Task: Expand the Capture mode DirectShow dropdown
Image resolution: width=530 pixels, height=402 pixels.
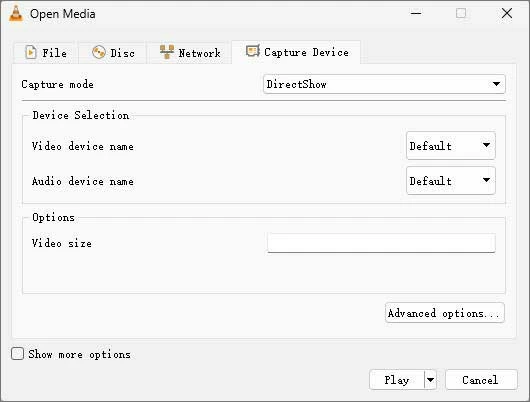Action: [x=384, y=84]
